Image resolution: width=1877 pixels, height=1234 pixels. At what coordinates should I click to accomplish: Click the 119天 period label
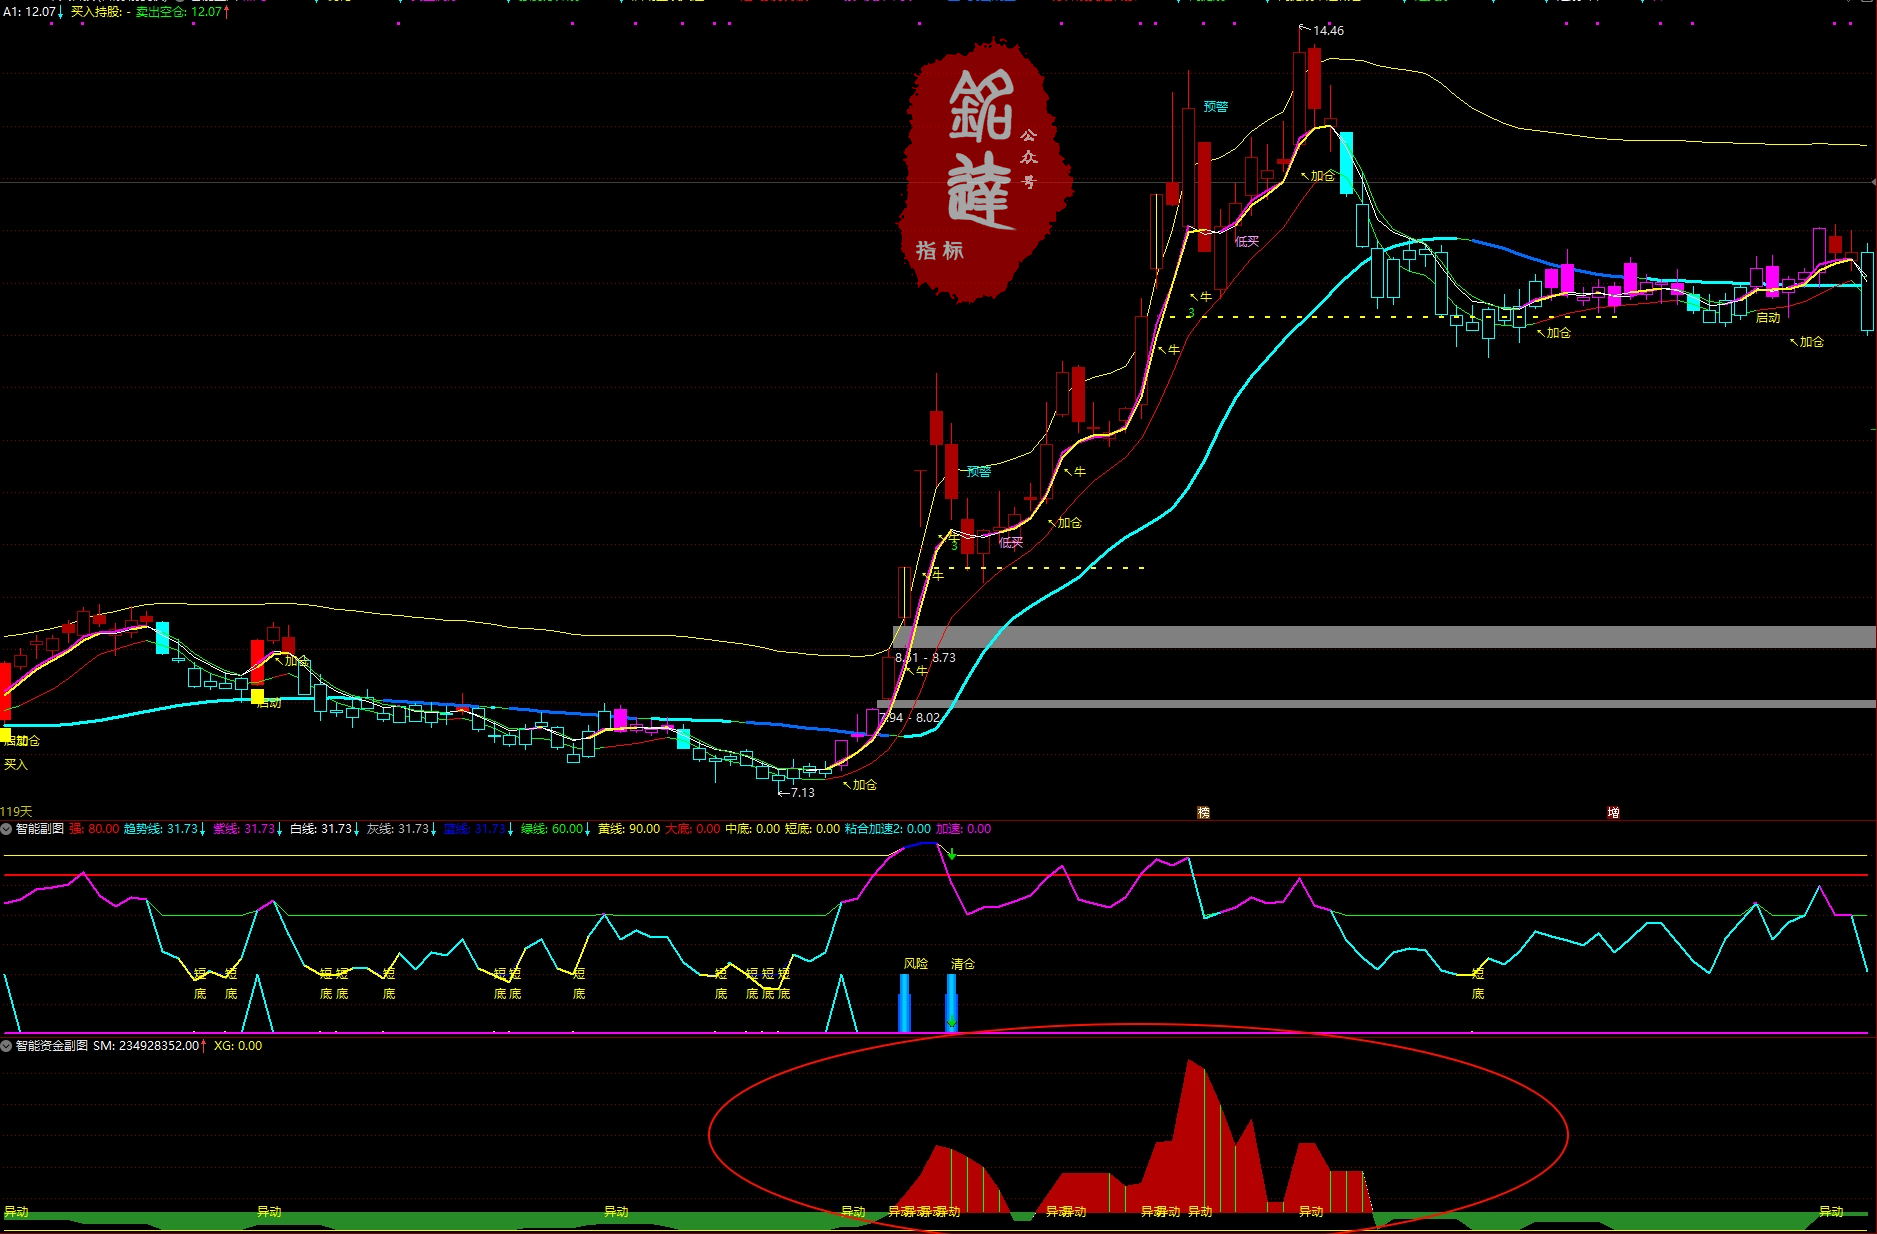click(17, 811)
